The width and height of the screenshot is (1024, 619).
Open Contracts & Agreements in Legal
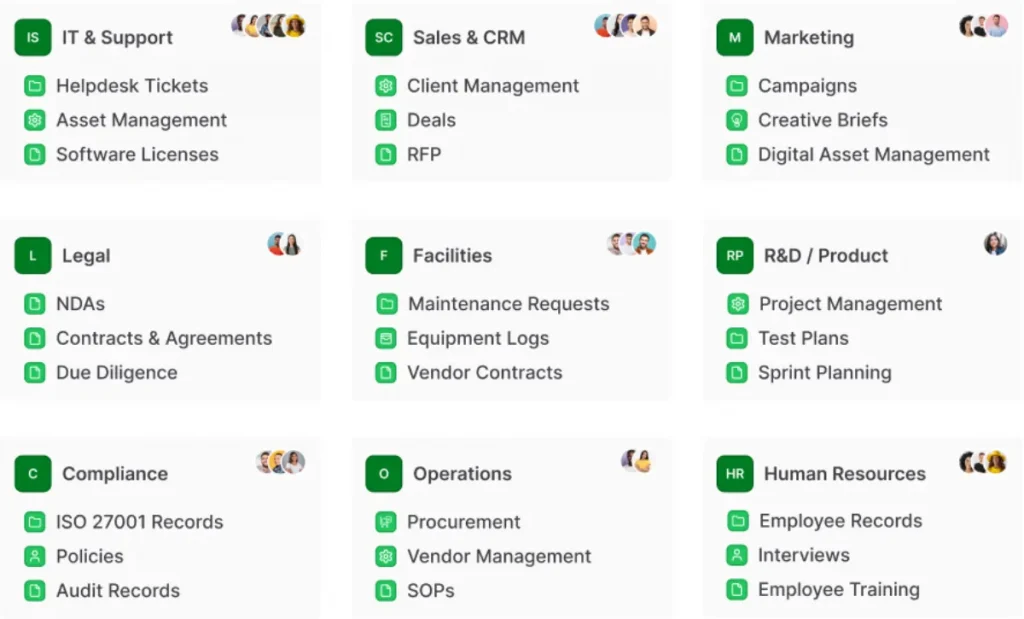pyautogui.click(x=163, y=338)
